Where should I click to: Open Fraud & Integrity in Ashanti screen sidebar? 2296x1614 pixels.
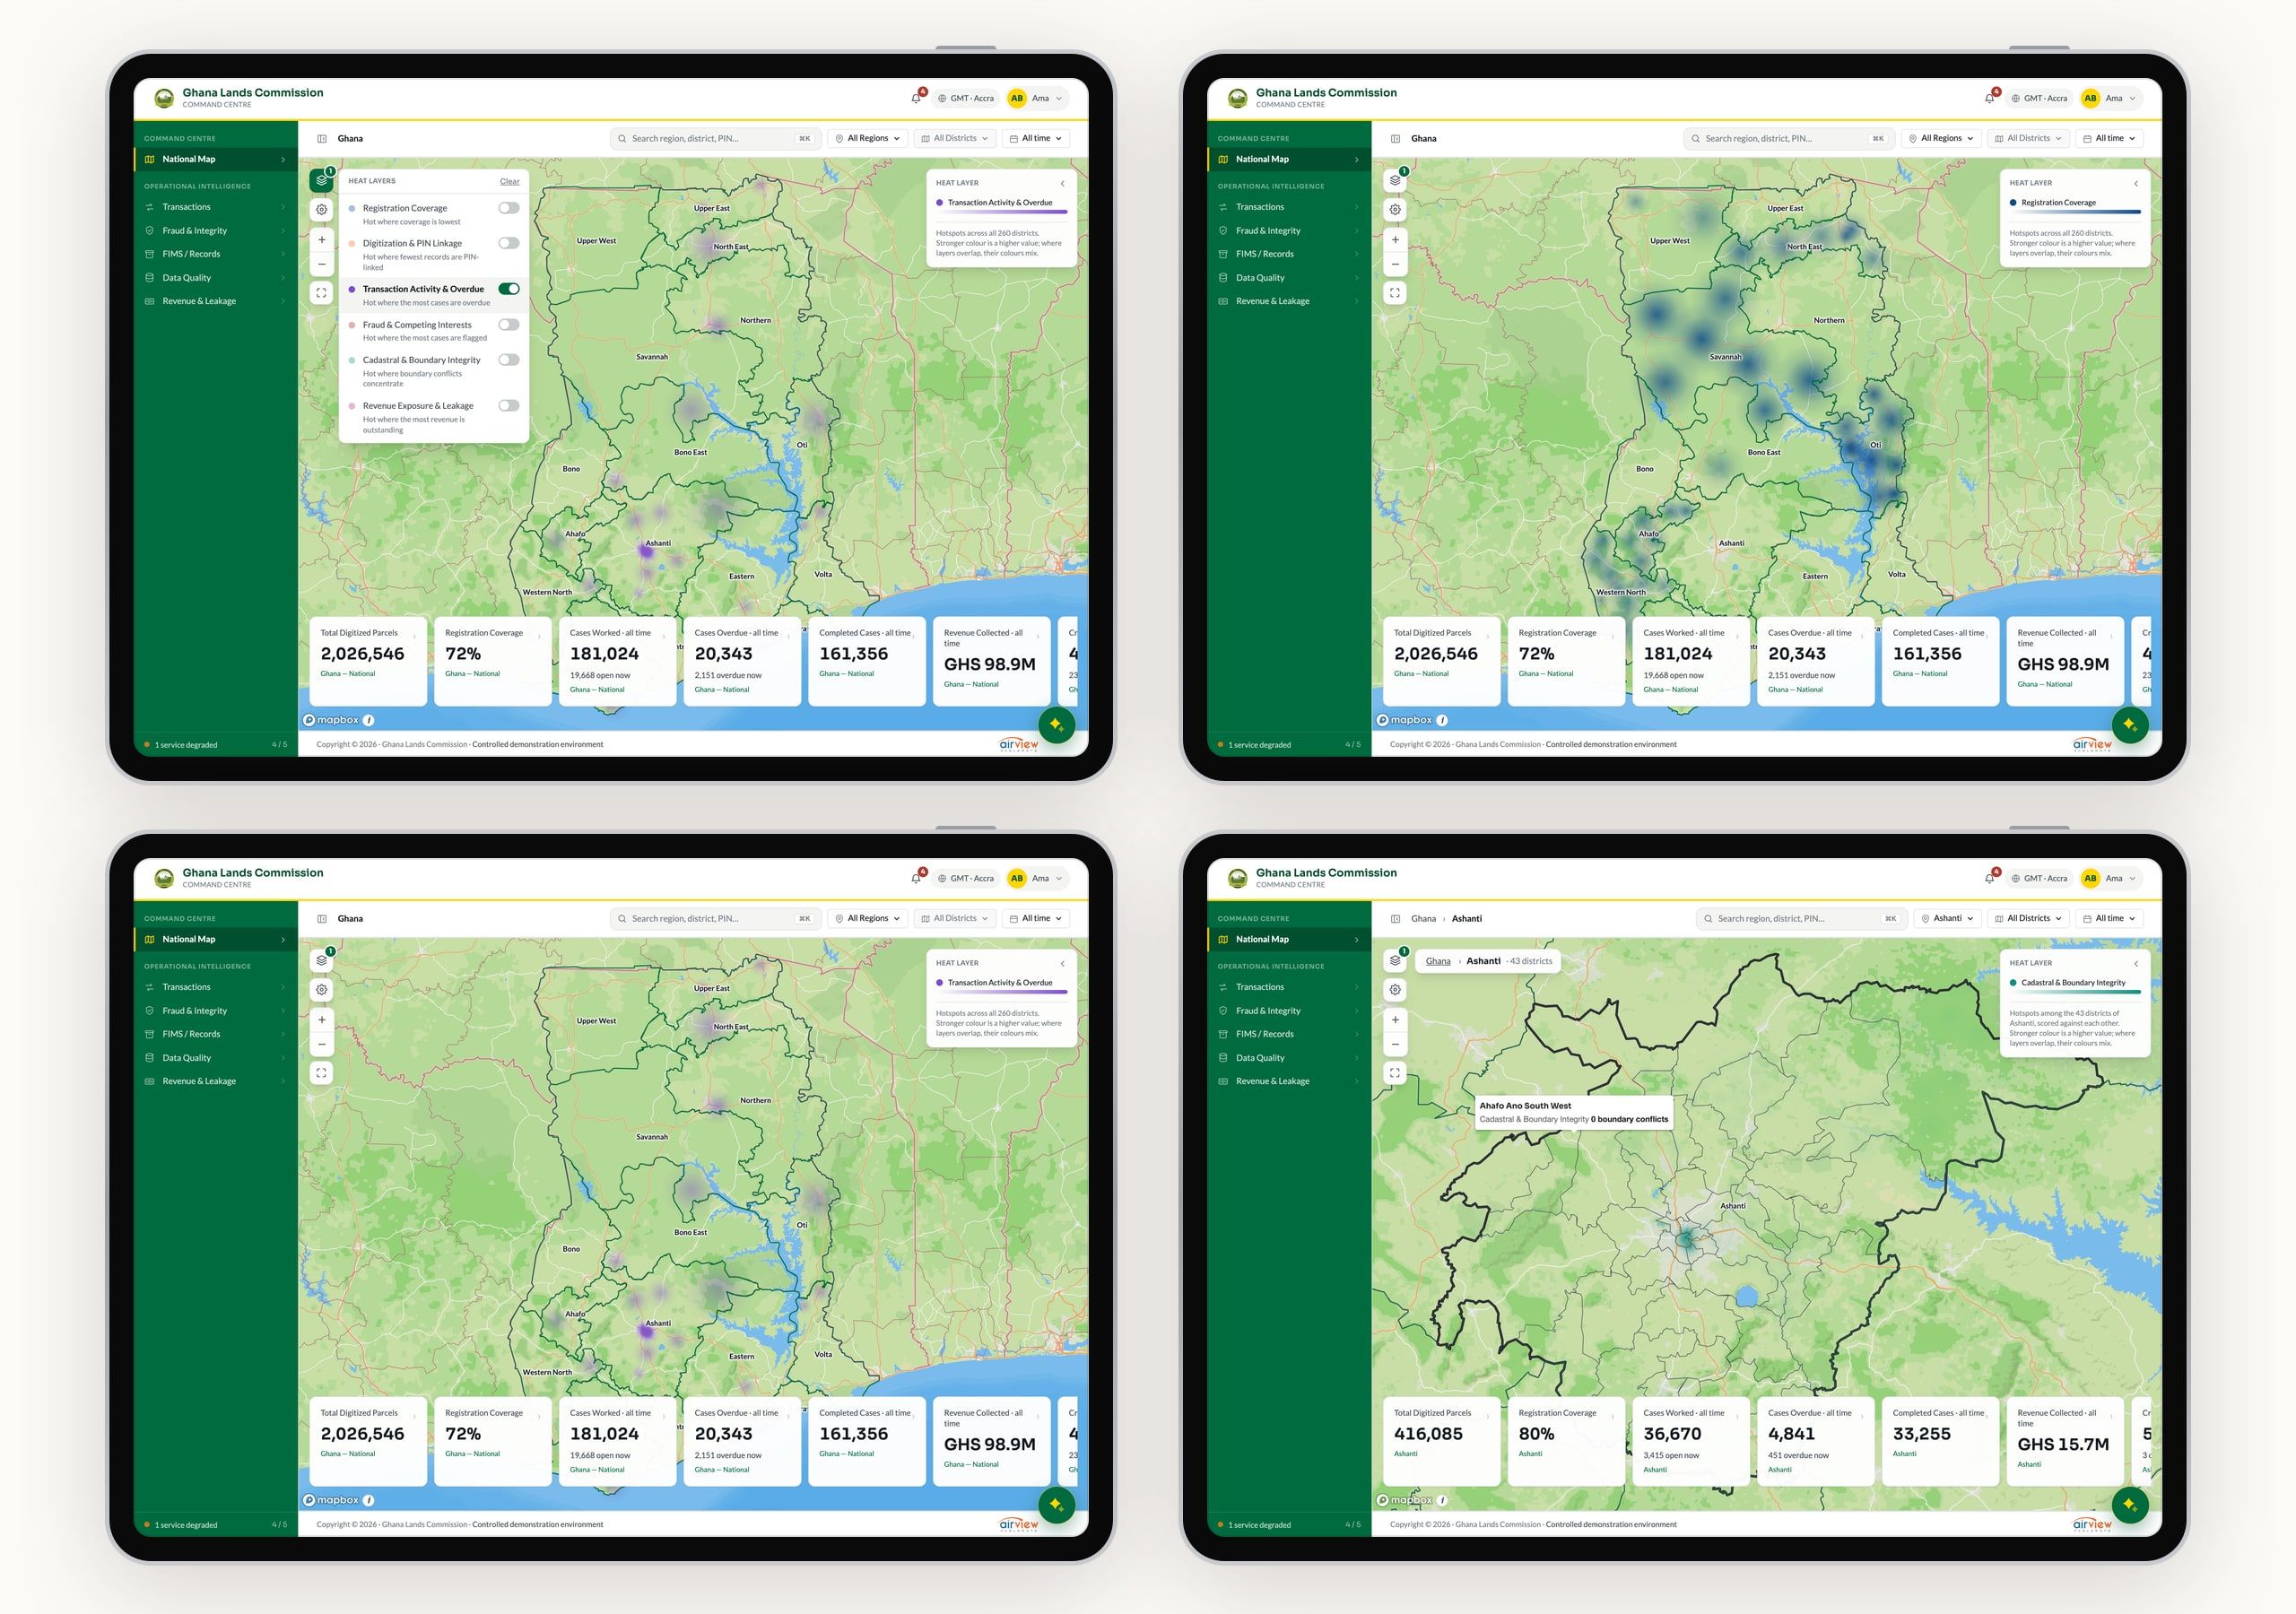coord(1289,1010)
